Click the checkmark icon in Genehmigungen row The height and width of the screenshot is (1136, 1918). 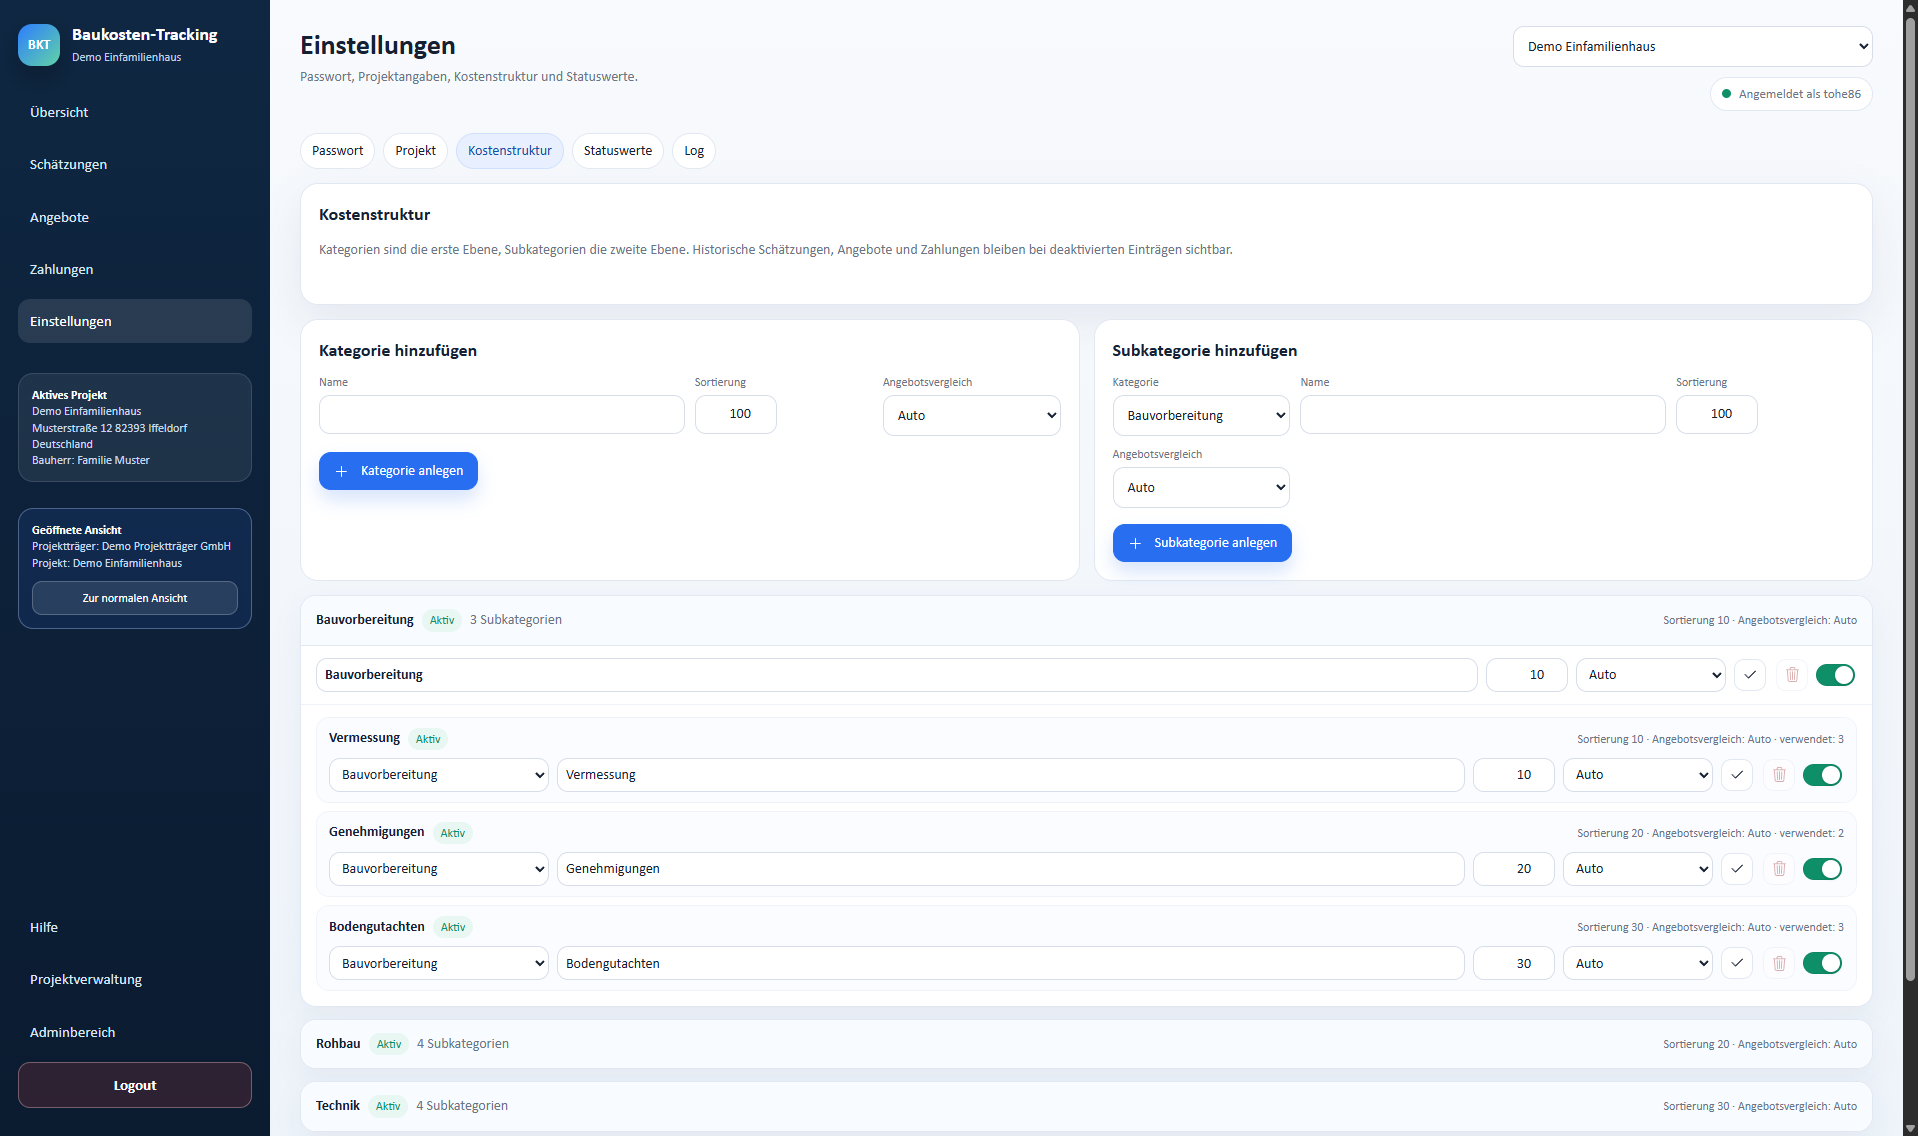coord(1737,869)
